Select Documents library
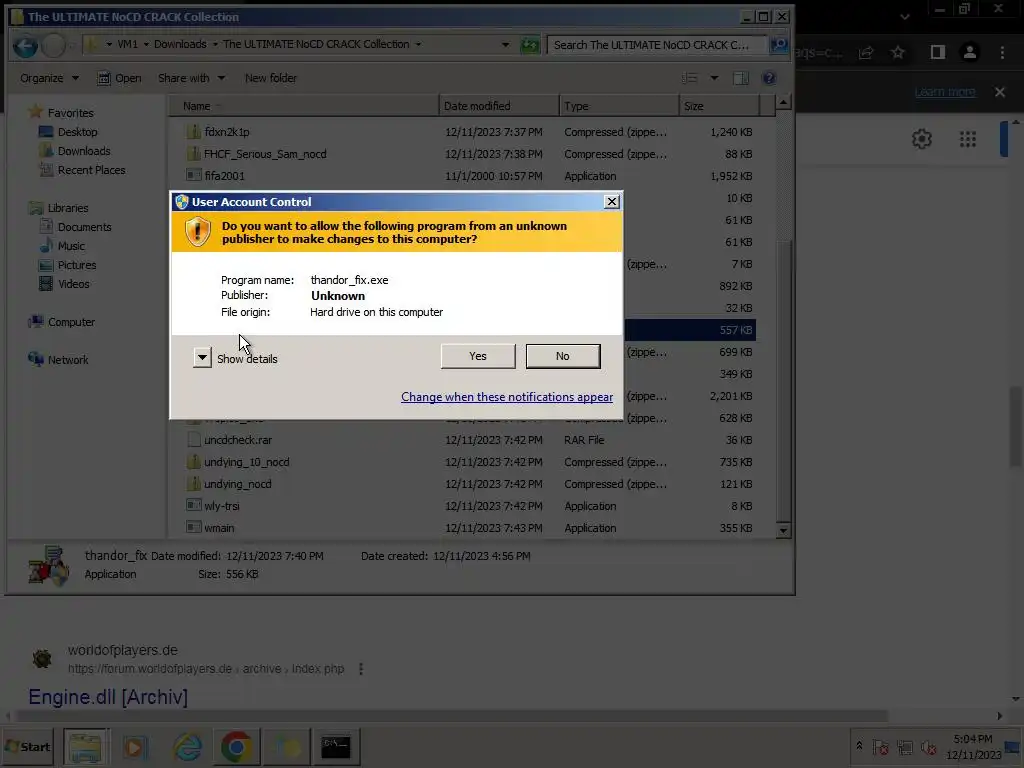Viewport: 1024px width, 768px height. (75, 227)
